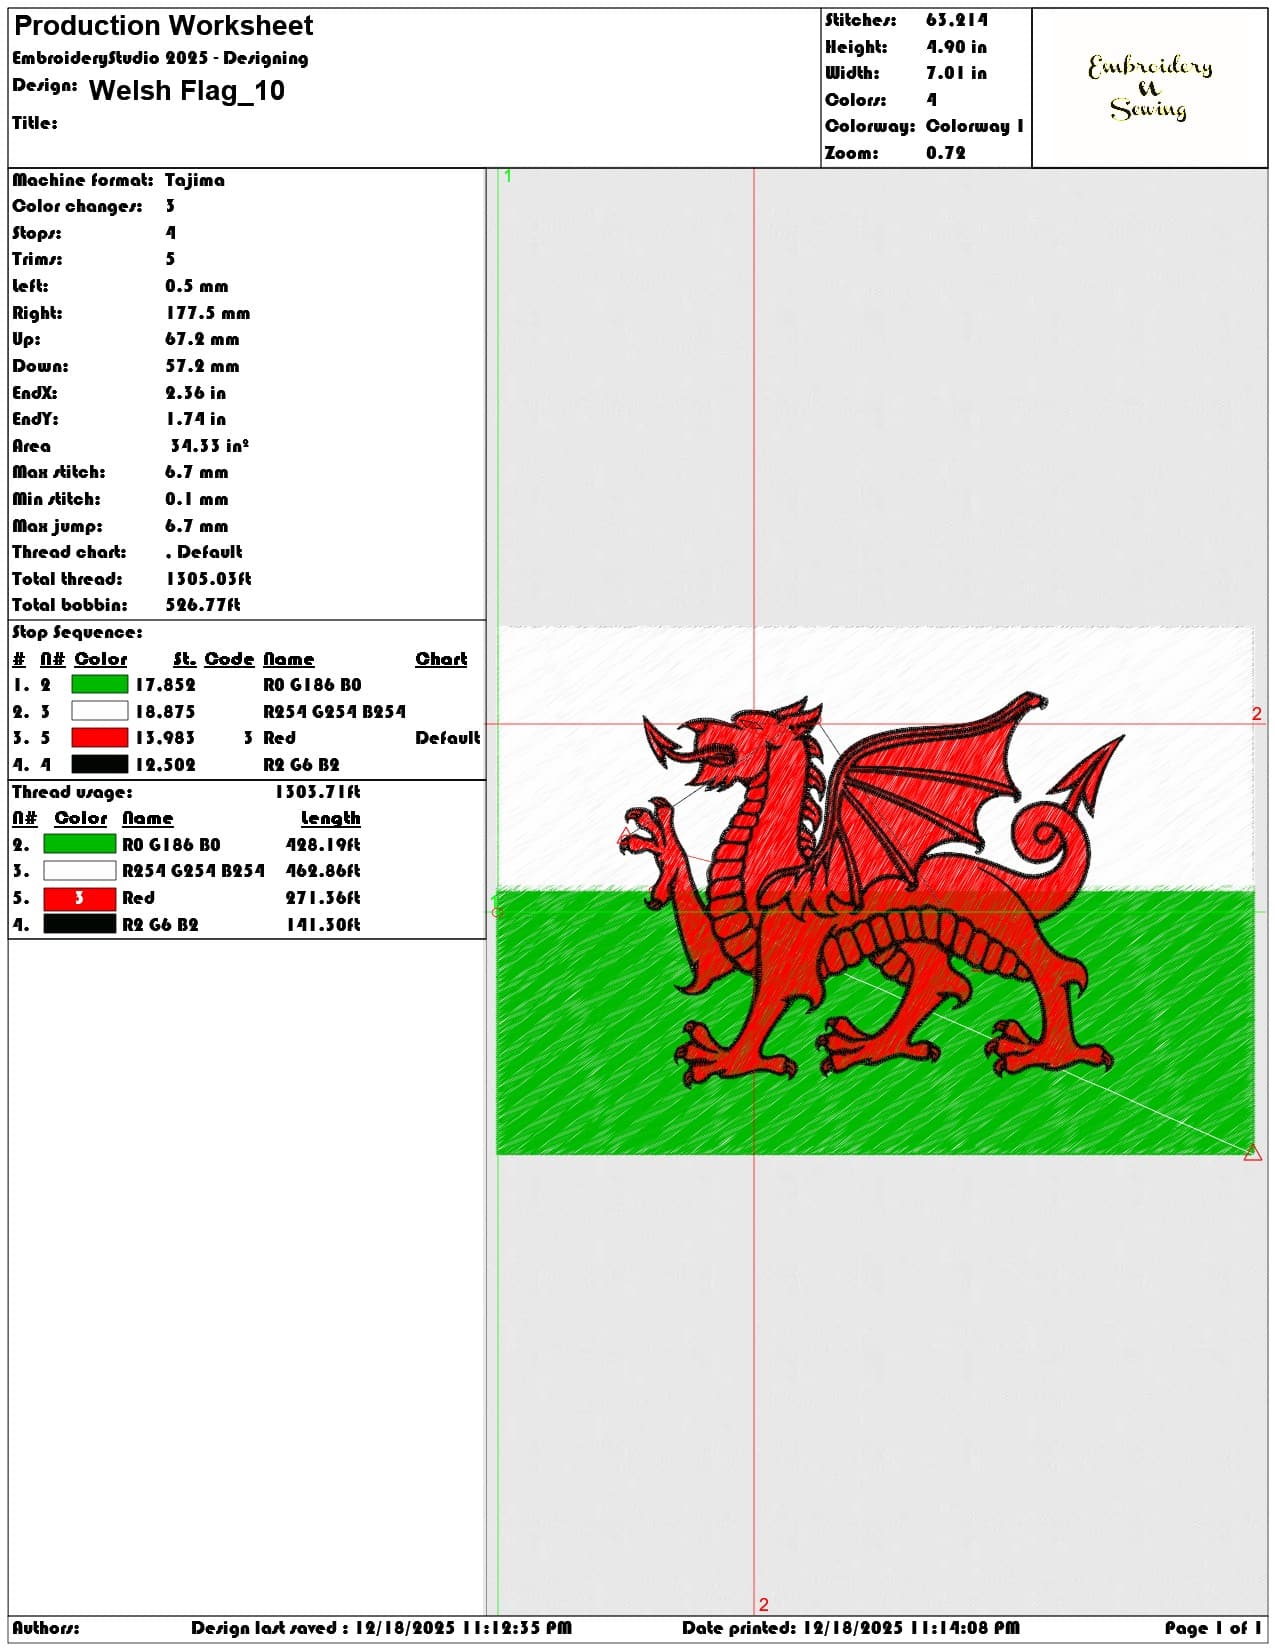Click the Area value '34.33 in²'
Viewport: 1275px width, 1650px height.
click(209, 446)
